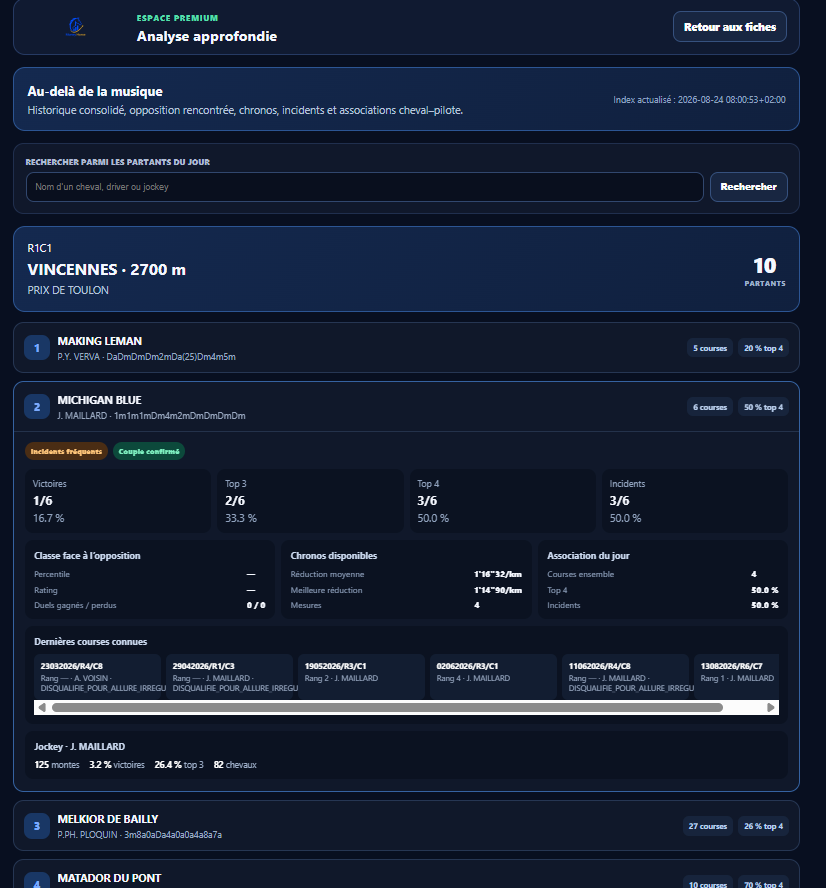The image size is (826, 888).
Task: Expand the MAKING LEMAN runner card
Action: [406, 348]
